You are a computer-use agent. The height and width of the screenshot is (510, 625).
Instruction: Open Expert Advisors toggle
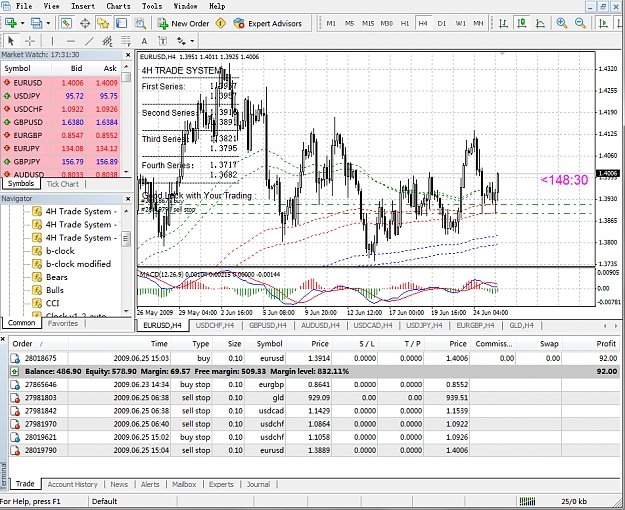click(267, 23)
